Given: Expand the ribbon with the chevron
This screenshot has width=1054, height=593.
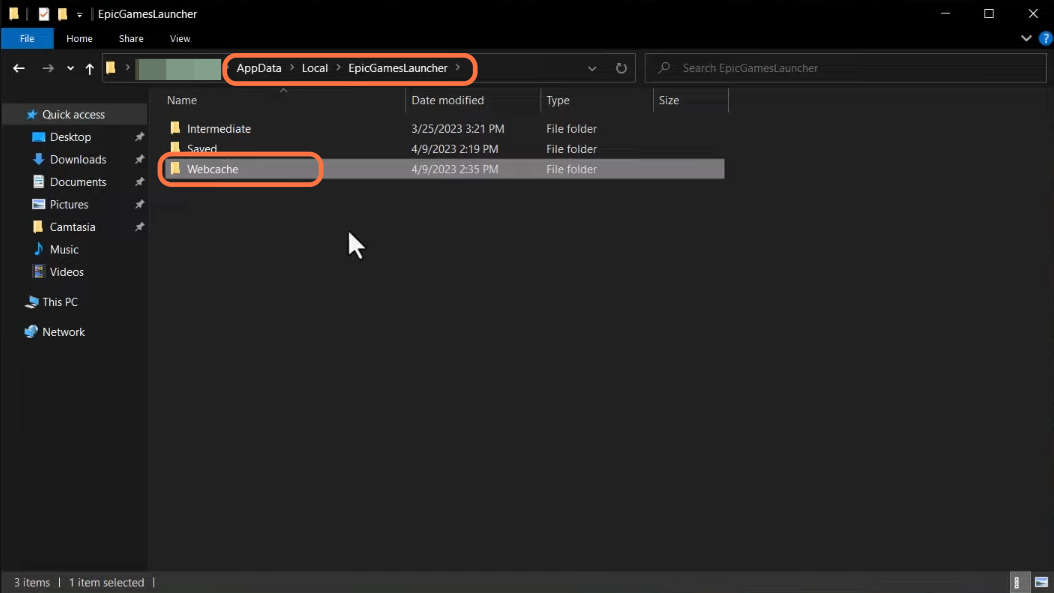Looking at the screenshot, I should coord(1026,38).
